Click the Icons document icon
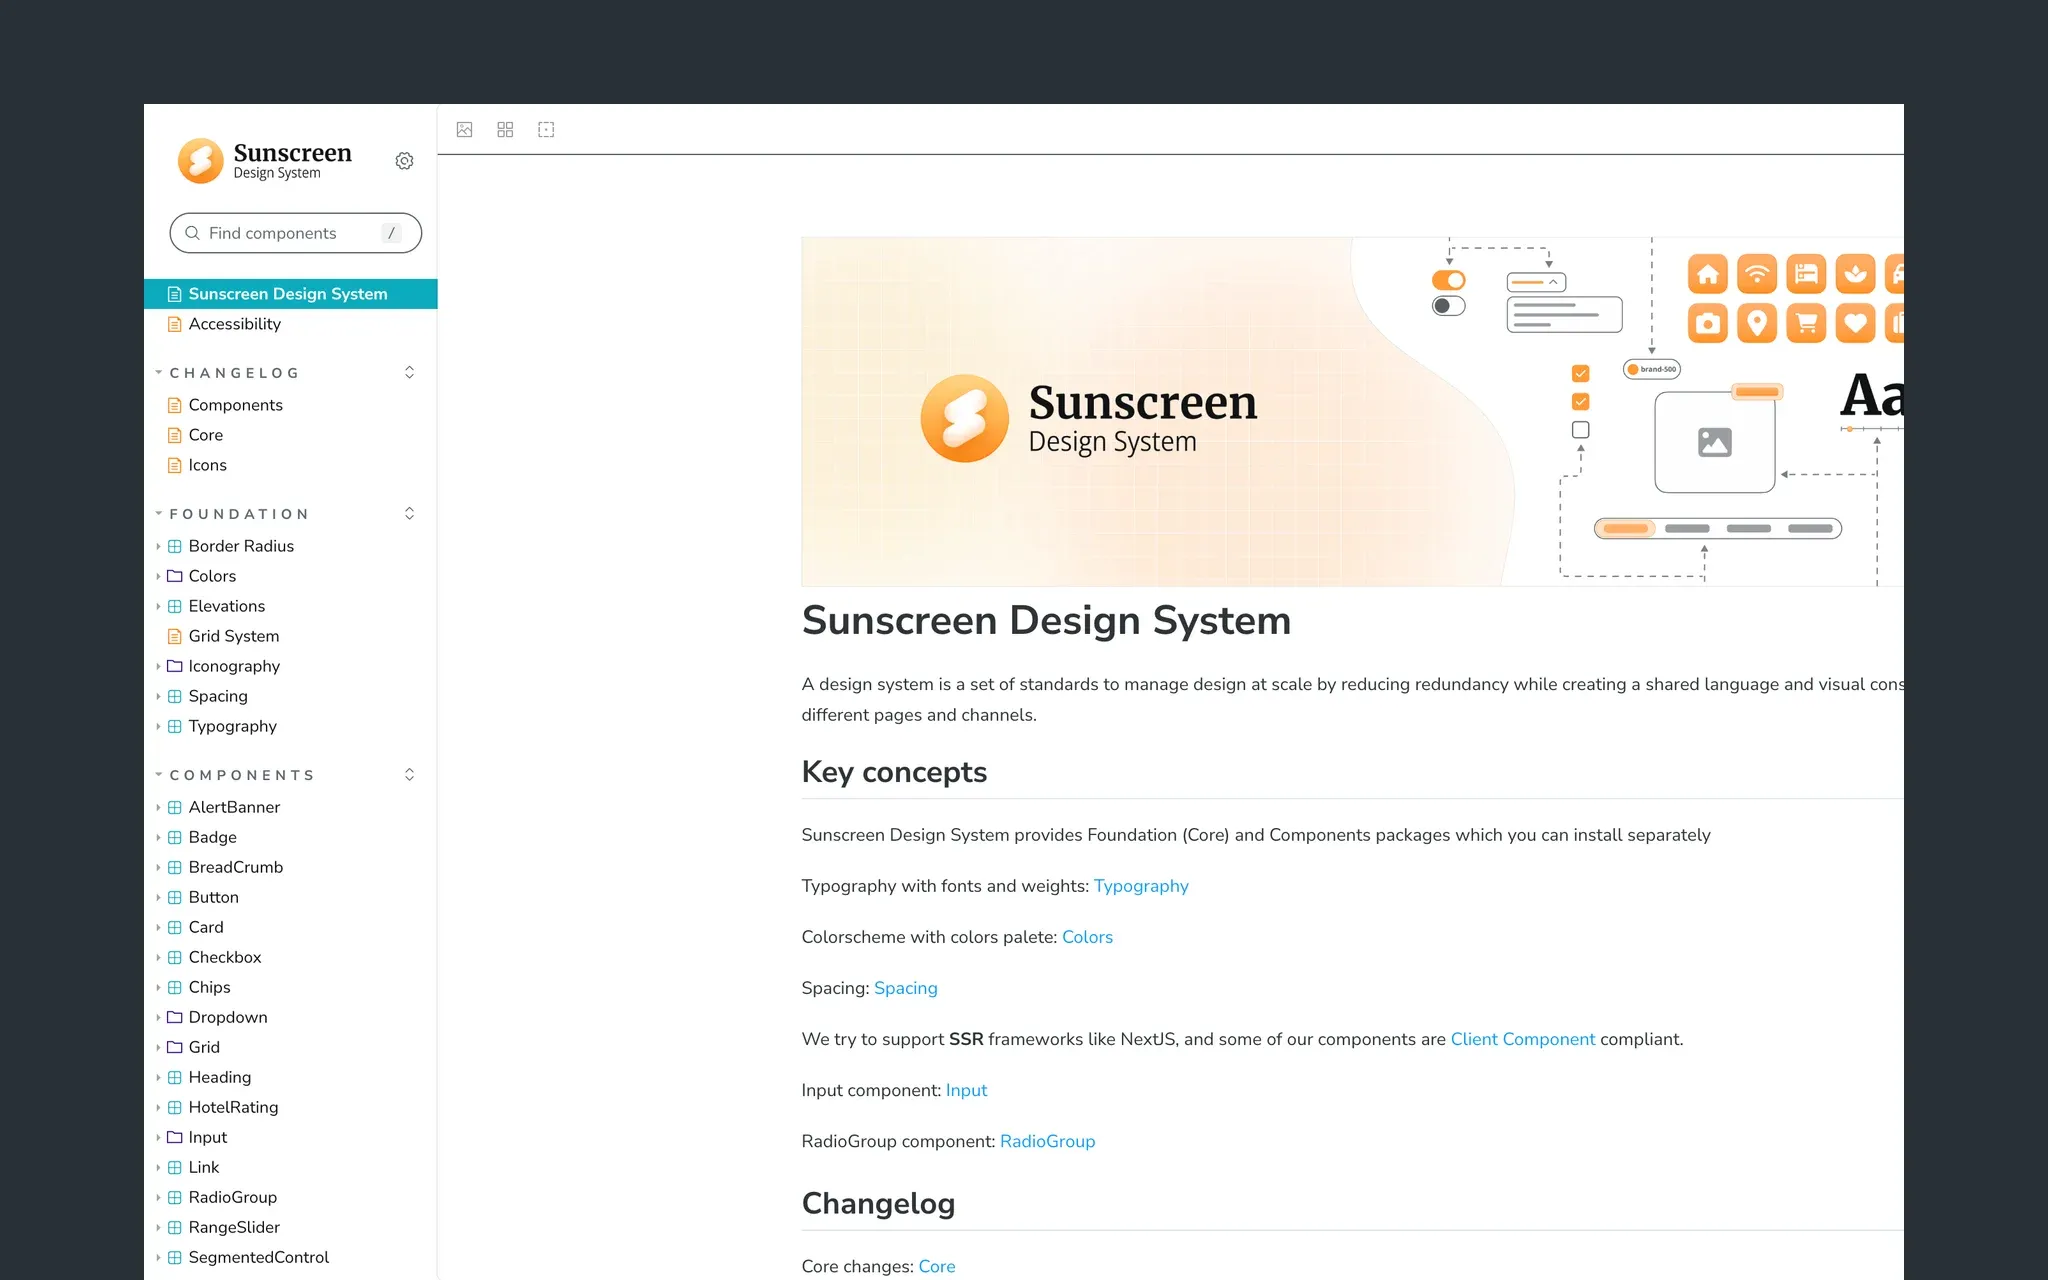Screen dimensions: 2048x1280 click(175, 465)
